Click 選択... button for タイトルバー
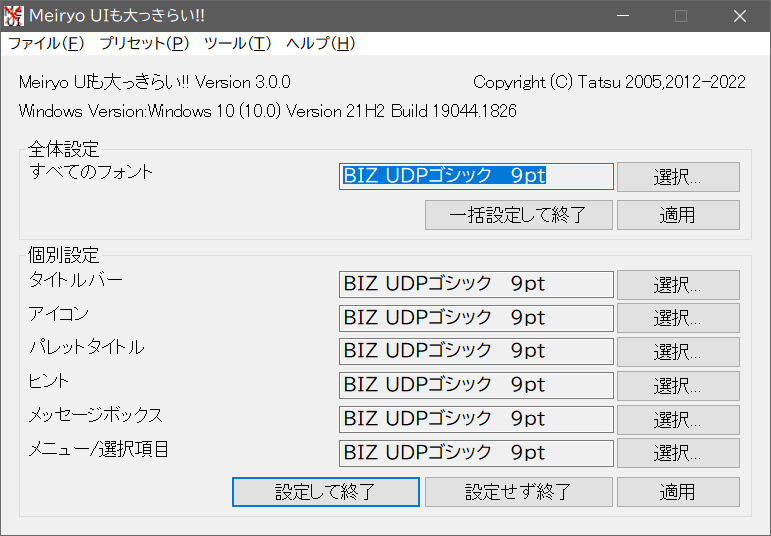Screen dimensions: 771x536 678,284
